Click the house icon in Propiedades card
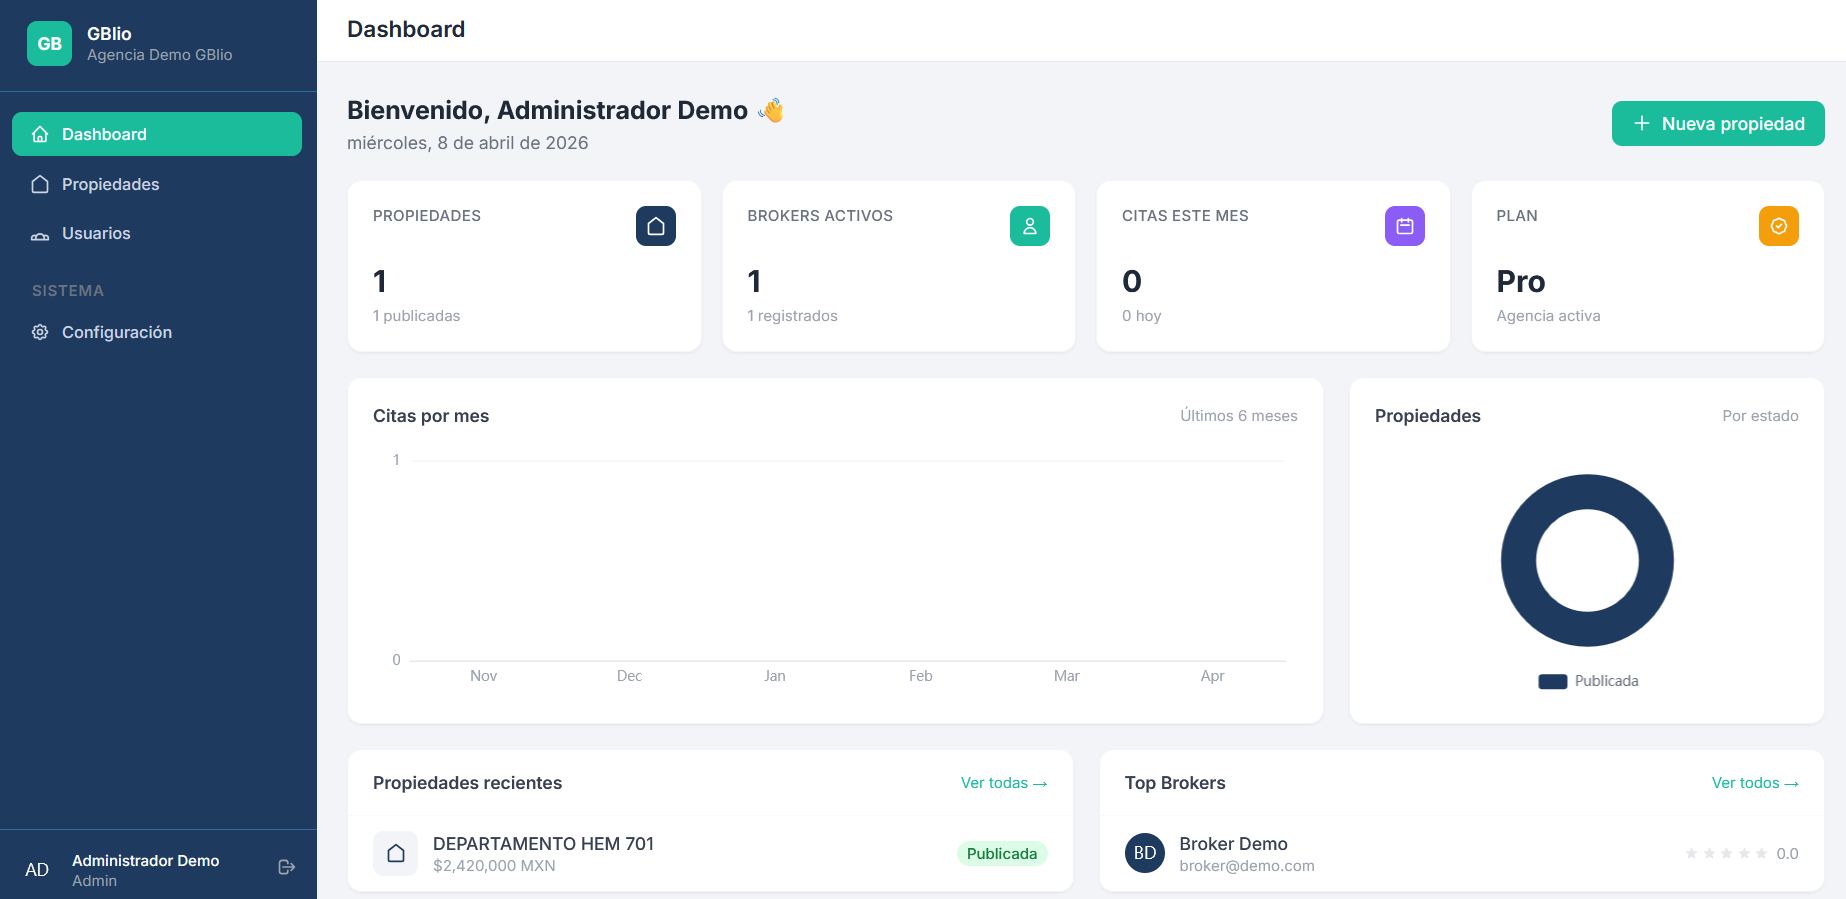The height and width of the screenshot is (899, 1846). (x=655, y=226)
